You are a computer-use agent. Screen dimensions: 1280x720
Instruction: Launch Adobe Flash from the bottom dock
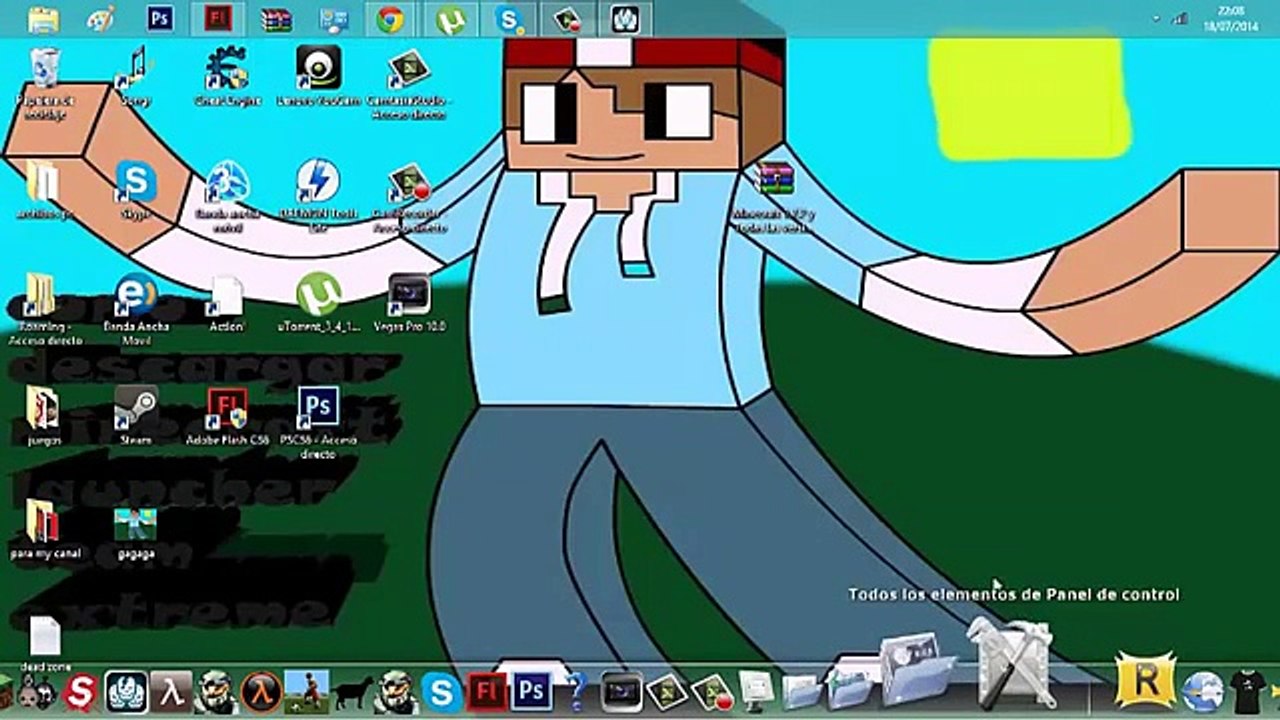(487, 691)
